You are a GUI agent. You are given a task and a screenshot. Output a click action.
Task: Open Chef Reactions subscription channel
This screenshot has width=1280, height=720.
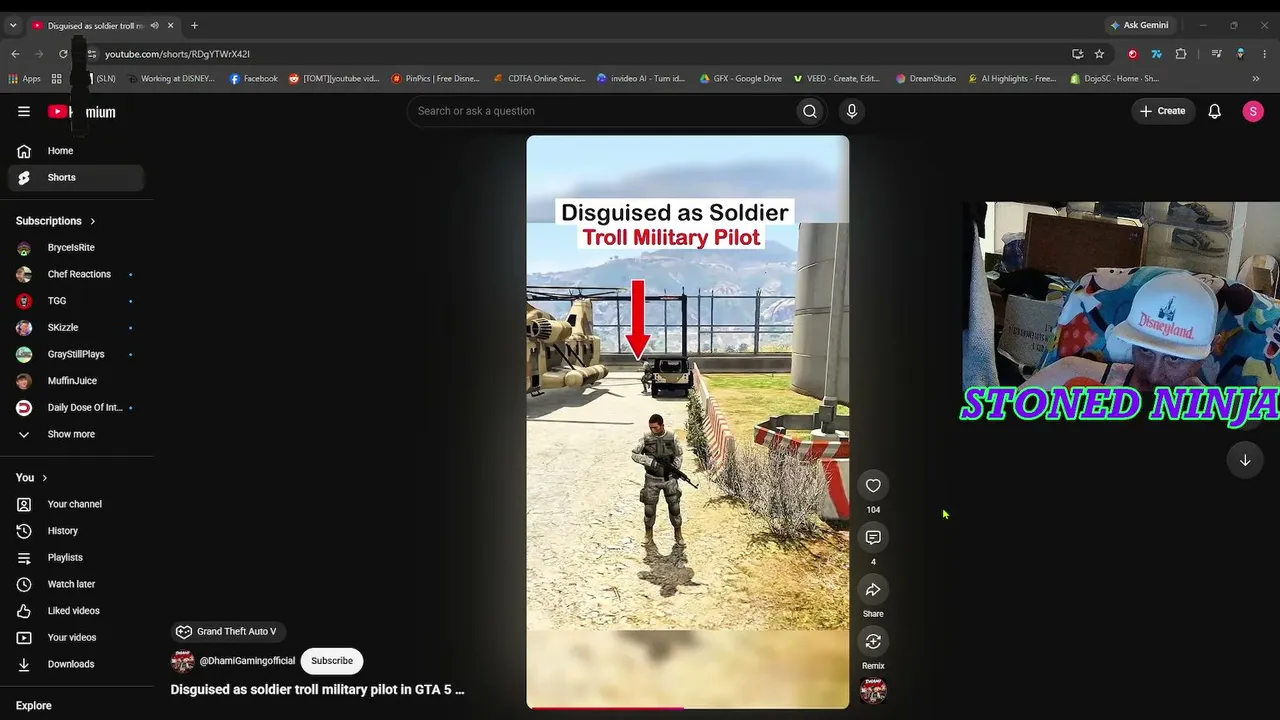[76, 274]
